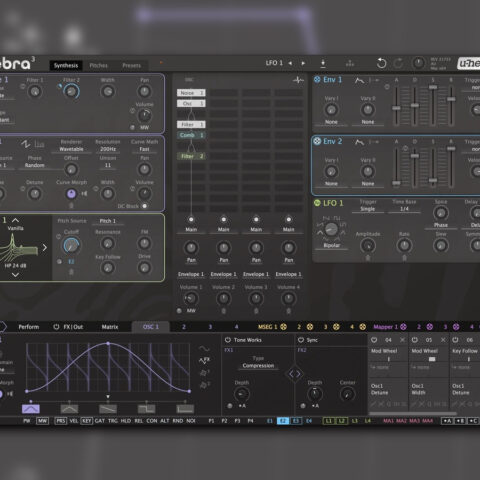Click the Mapper 1 purple module icon

[403, 327]
